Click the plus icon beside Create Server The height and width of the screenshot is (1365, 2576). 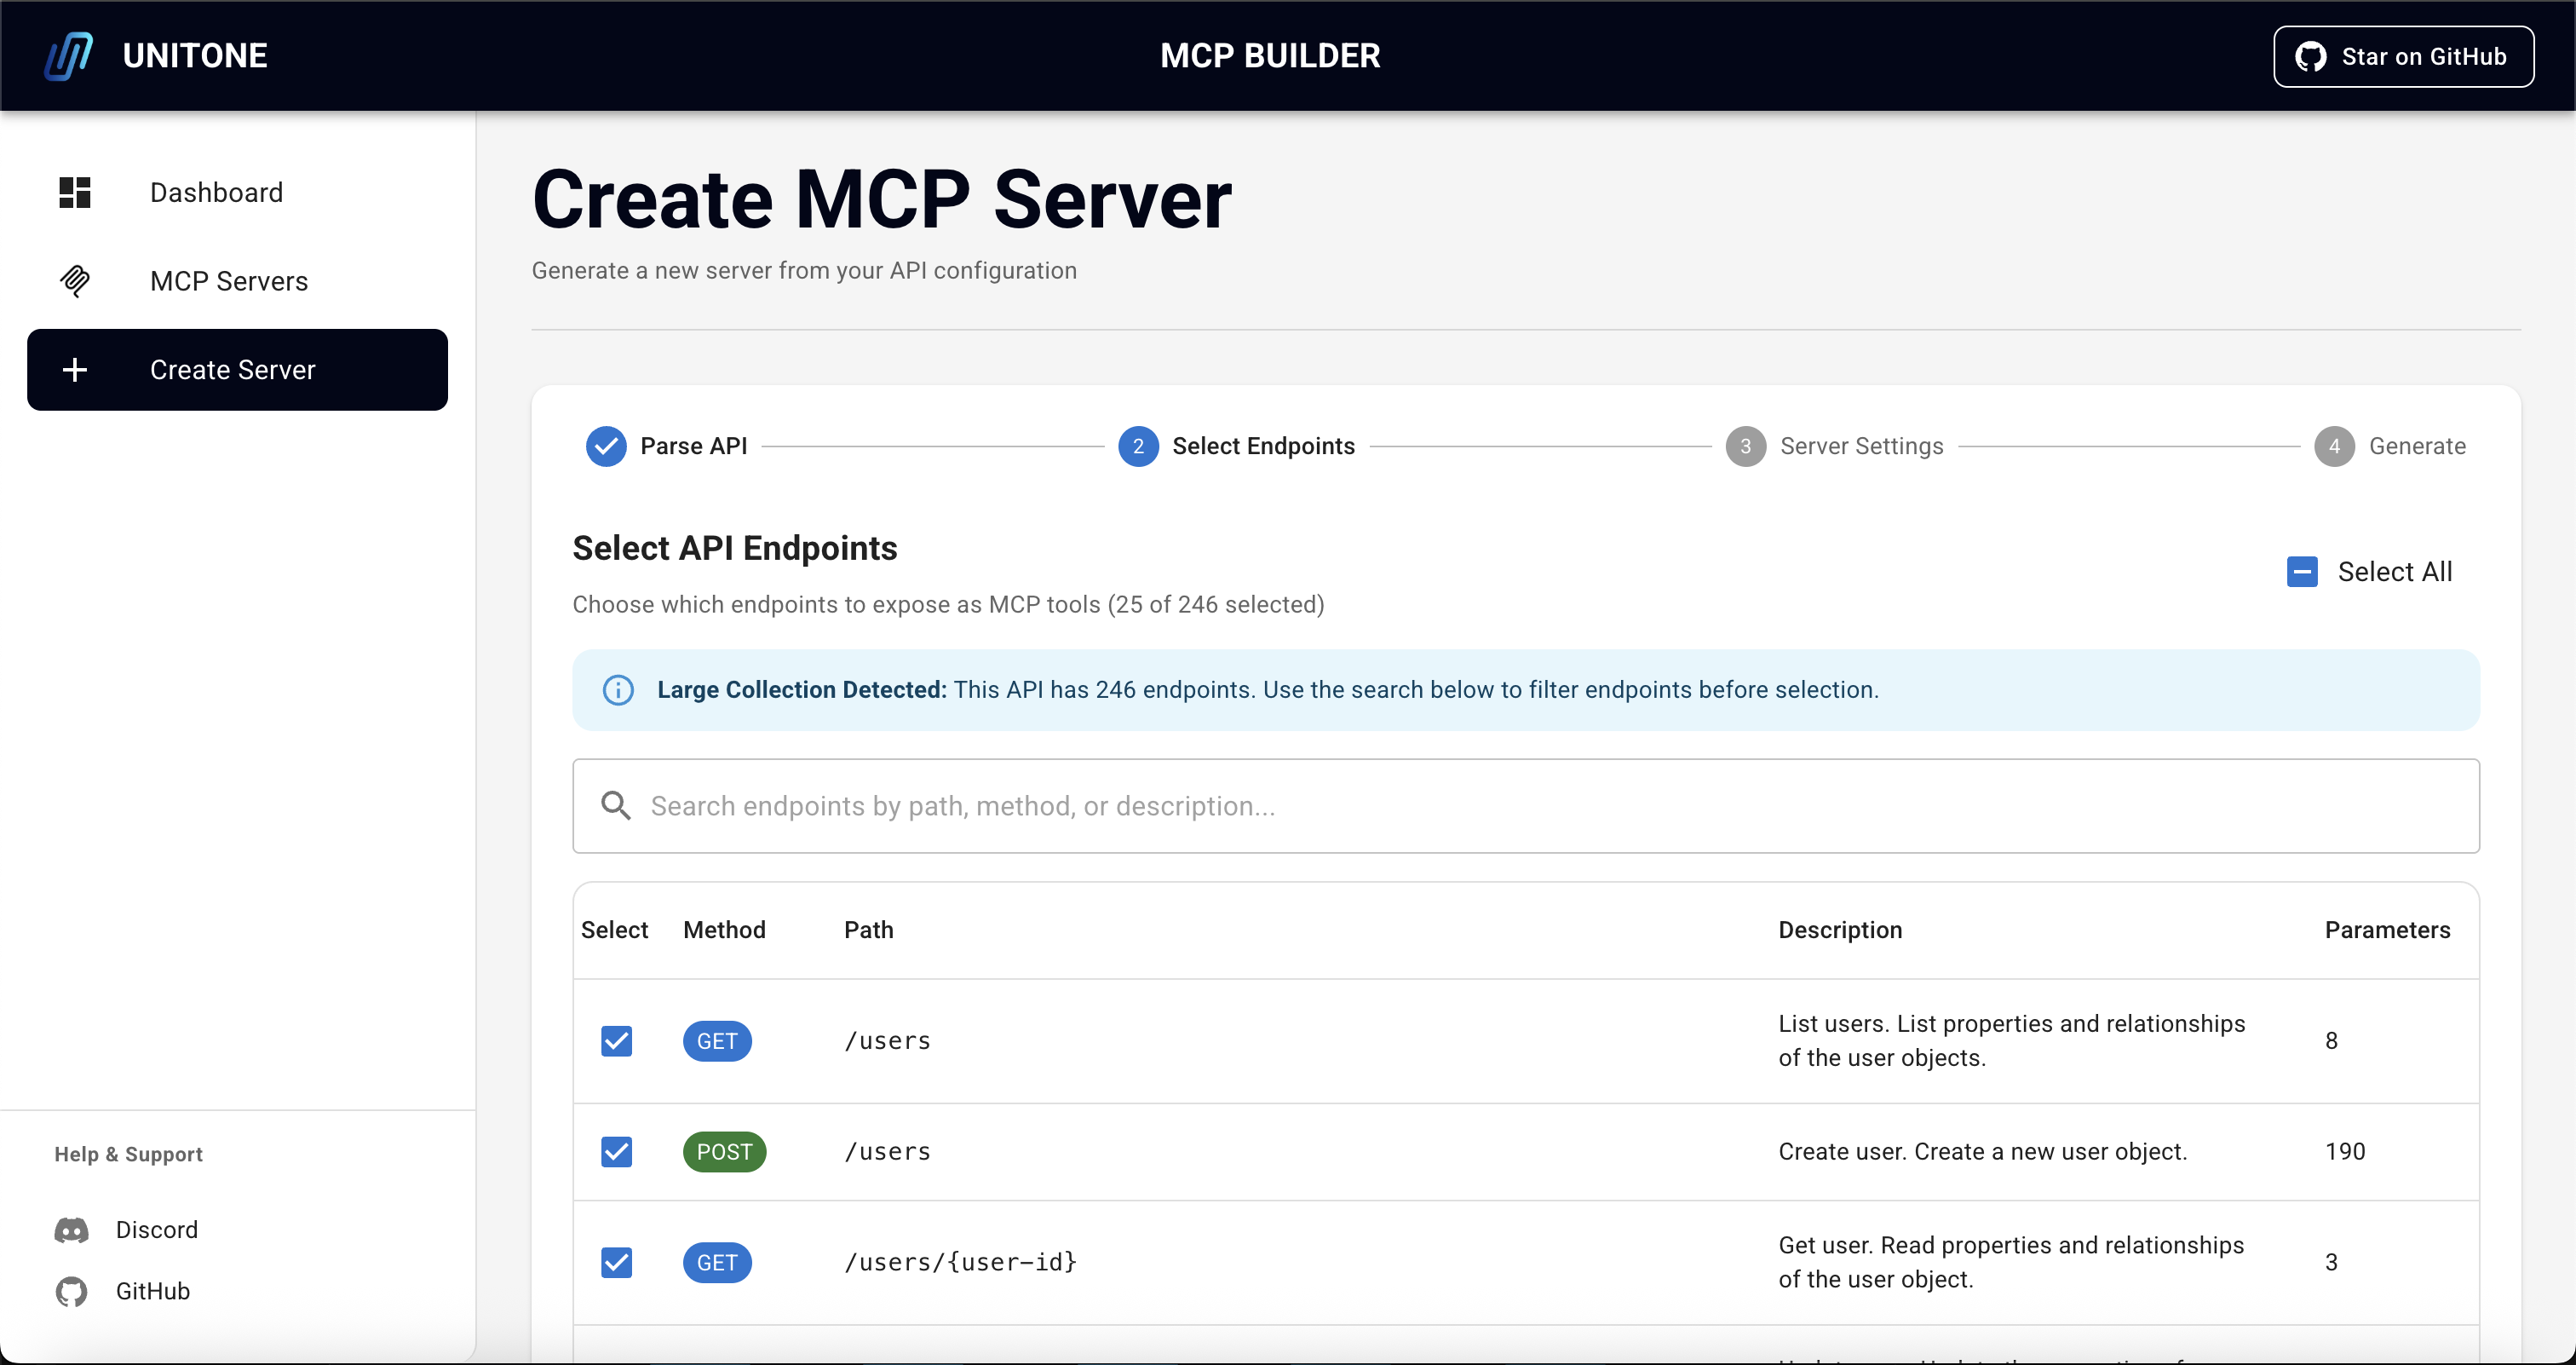pos(75,370)
